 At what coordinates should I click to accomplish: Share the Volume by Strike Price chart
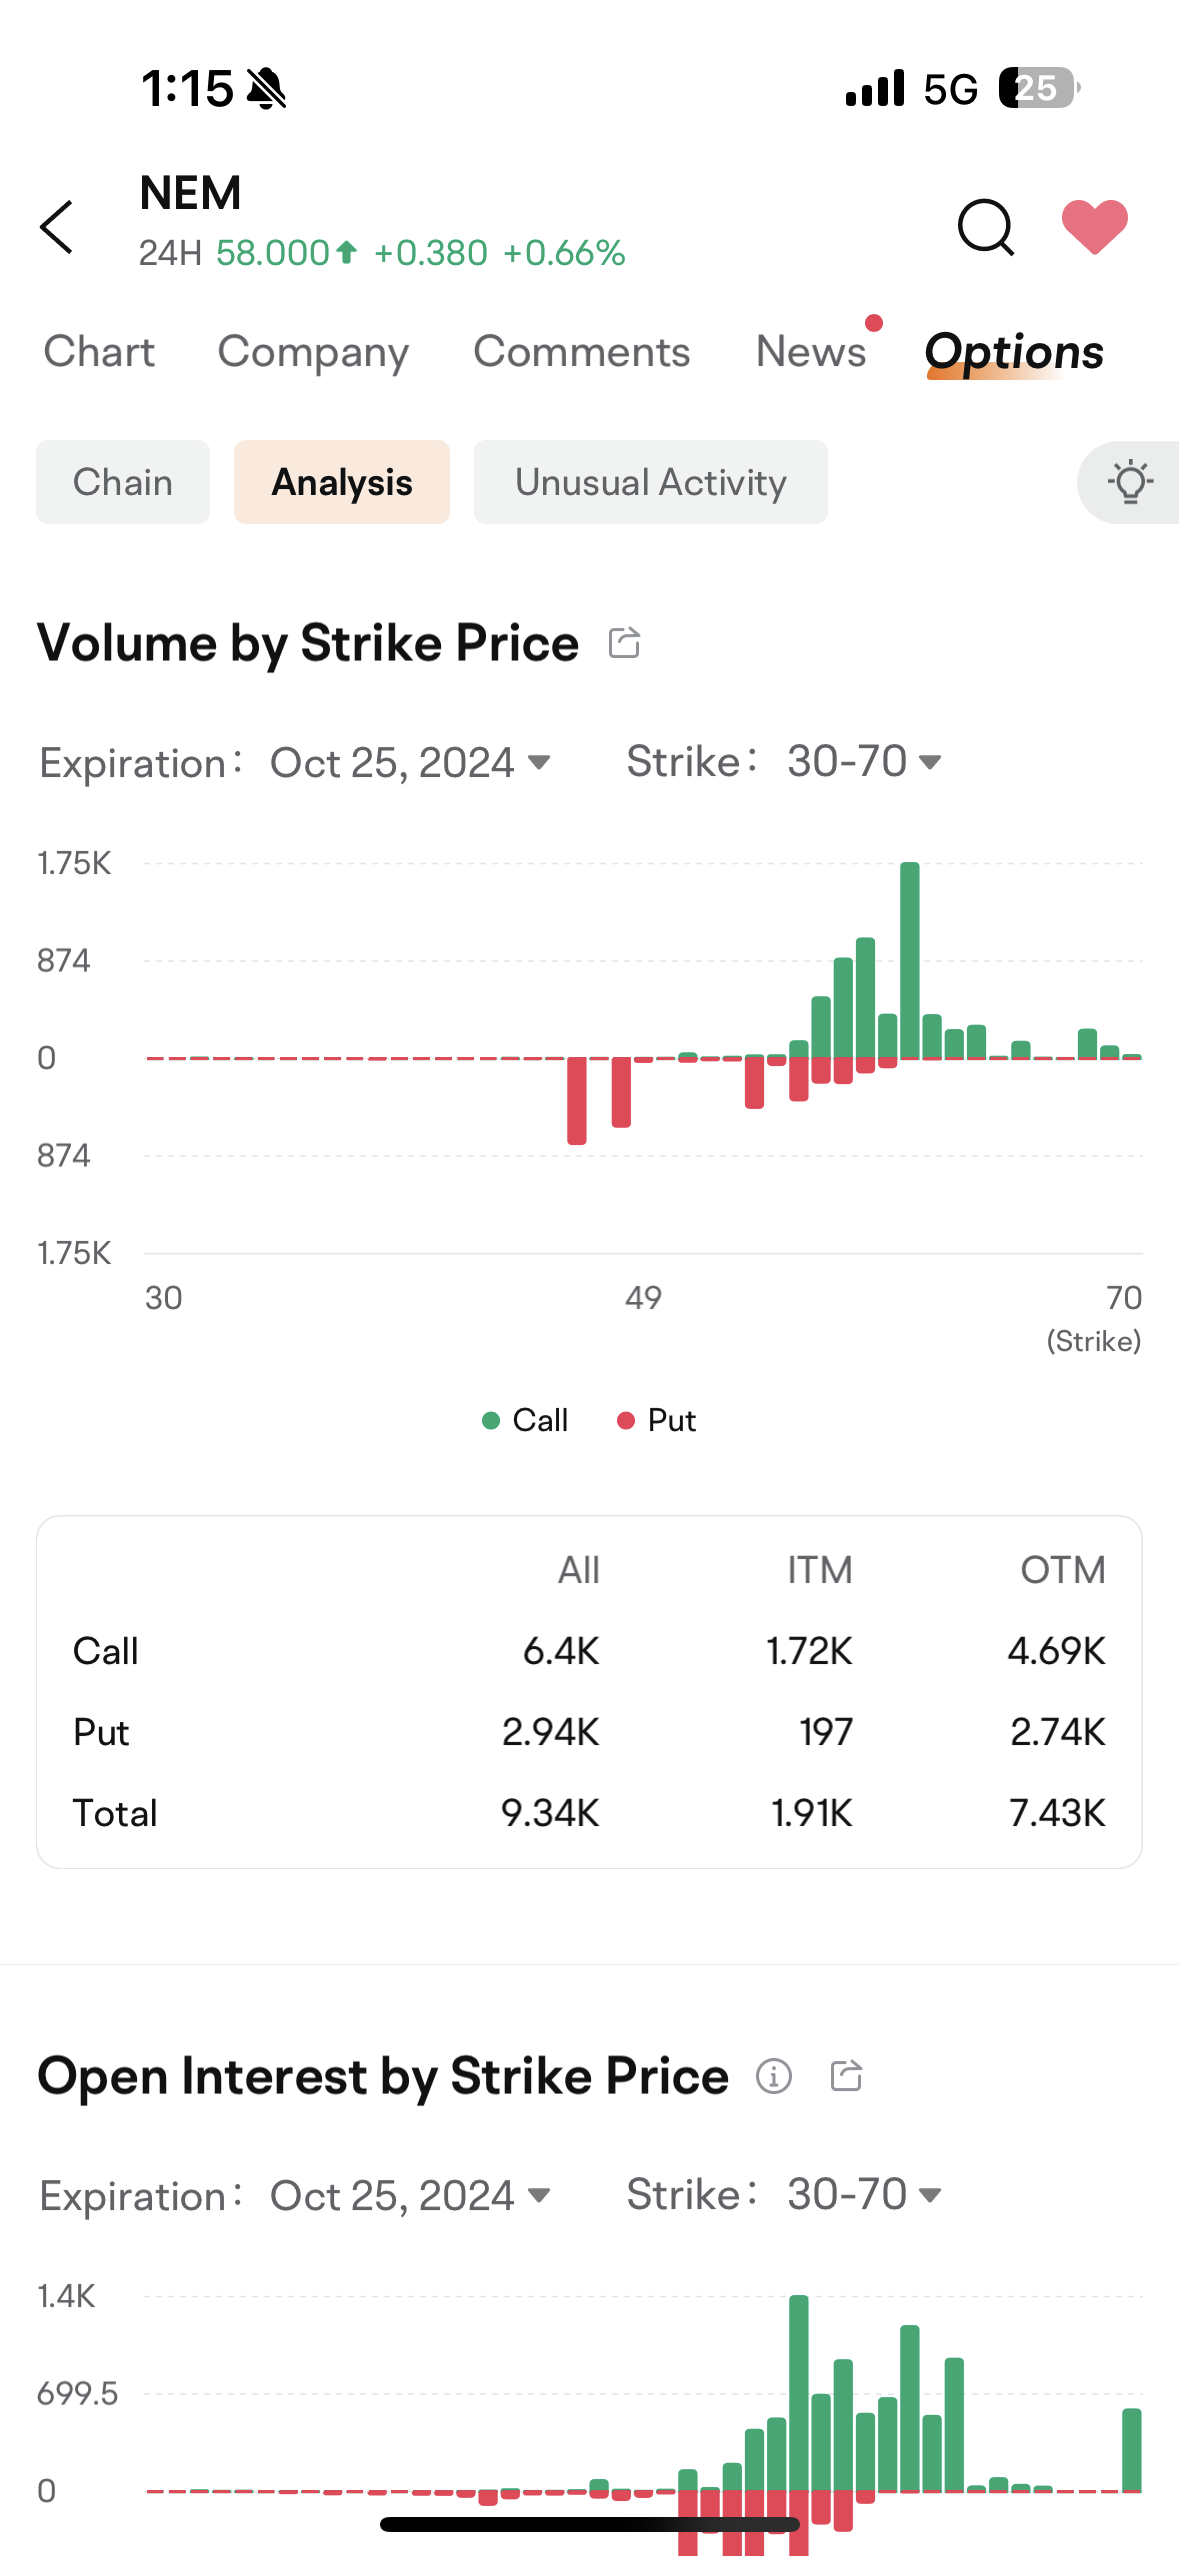(x=624, y=642)
